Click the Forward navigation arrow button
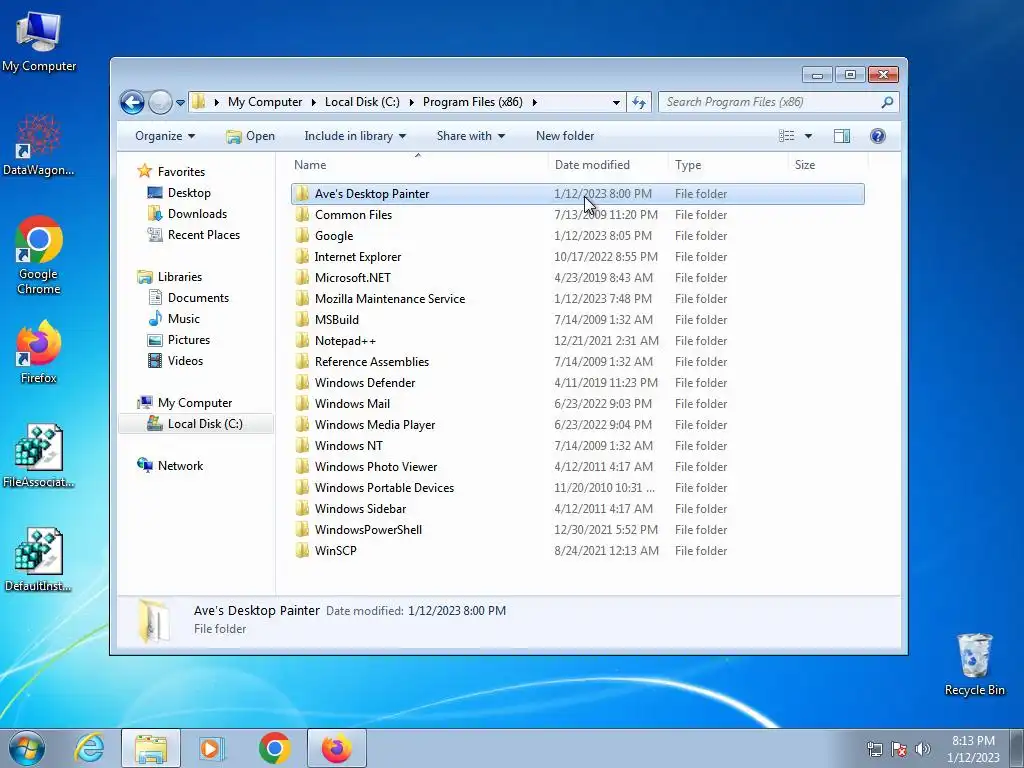Image resolution: width=1024 pixels, height=768 pixels. 160,103
